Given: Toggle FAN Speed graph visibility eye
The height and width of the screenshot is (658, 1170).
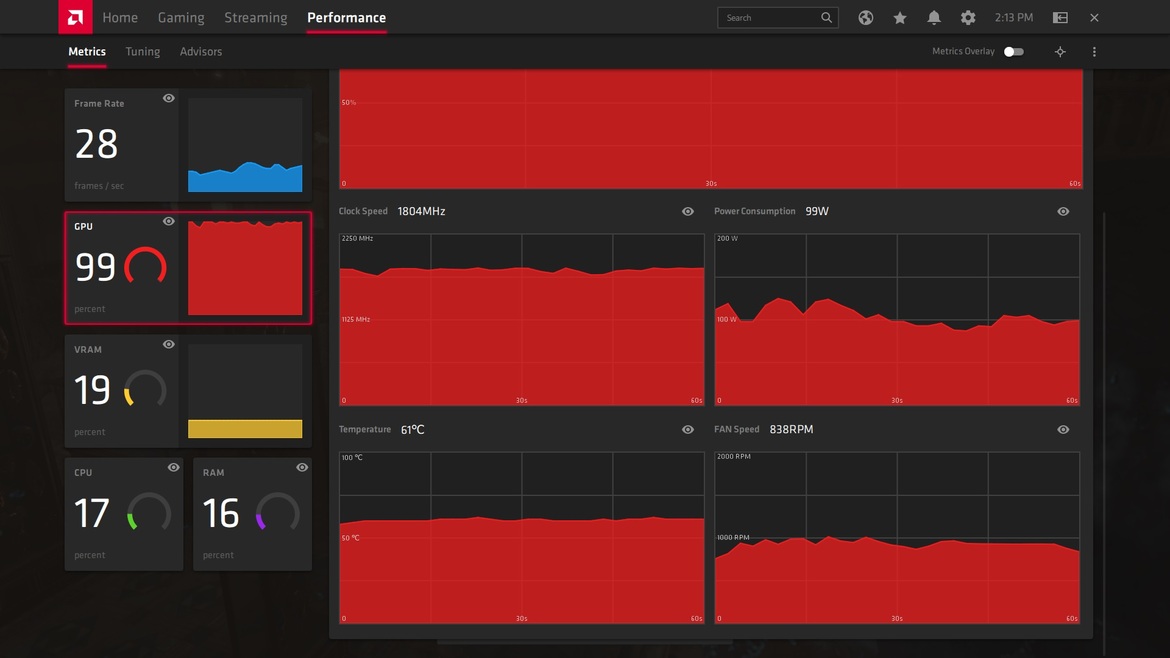Looking at the screenshot, I should click(1063, 430).
